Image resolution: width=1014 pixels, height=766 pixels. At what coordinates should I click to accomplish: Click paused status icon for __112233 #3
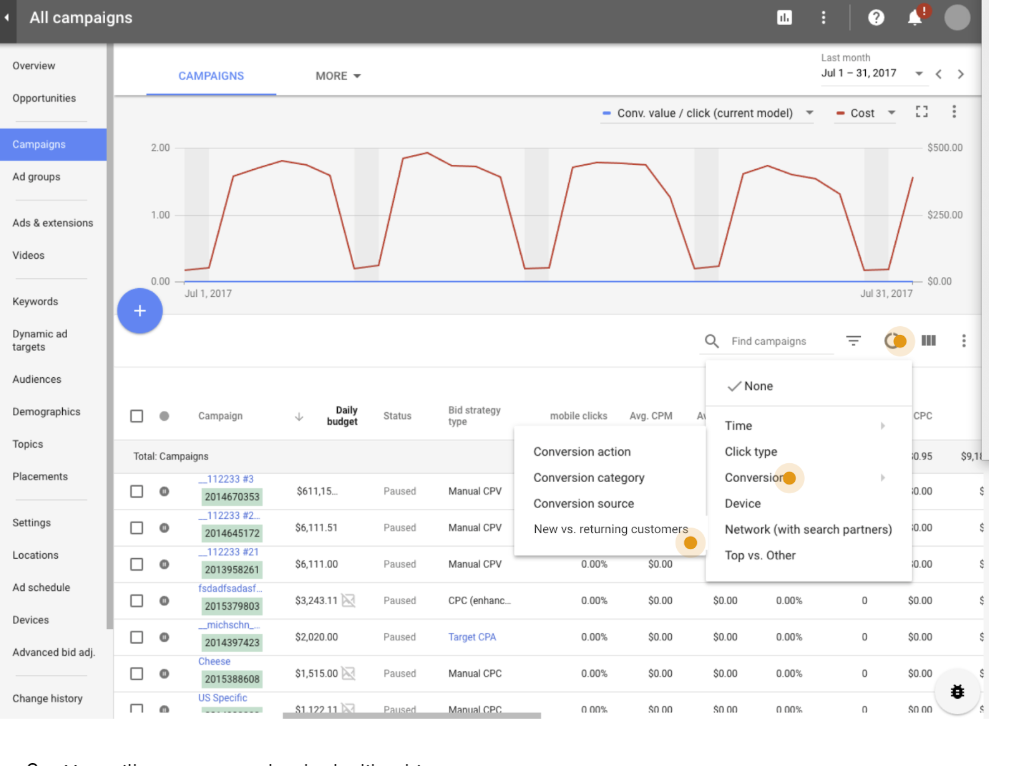tap(164, 491)
